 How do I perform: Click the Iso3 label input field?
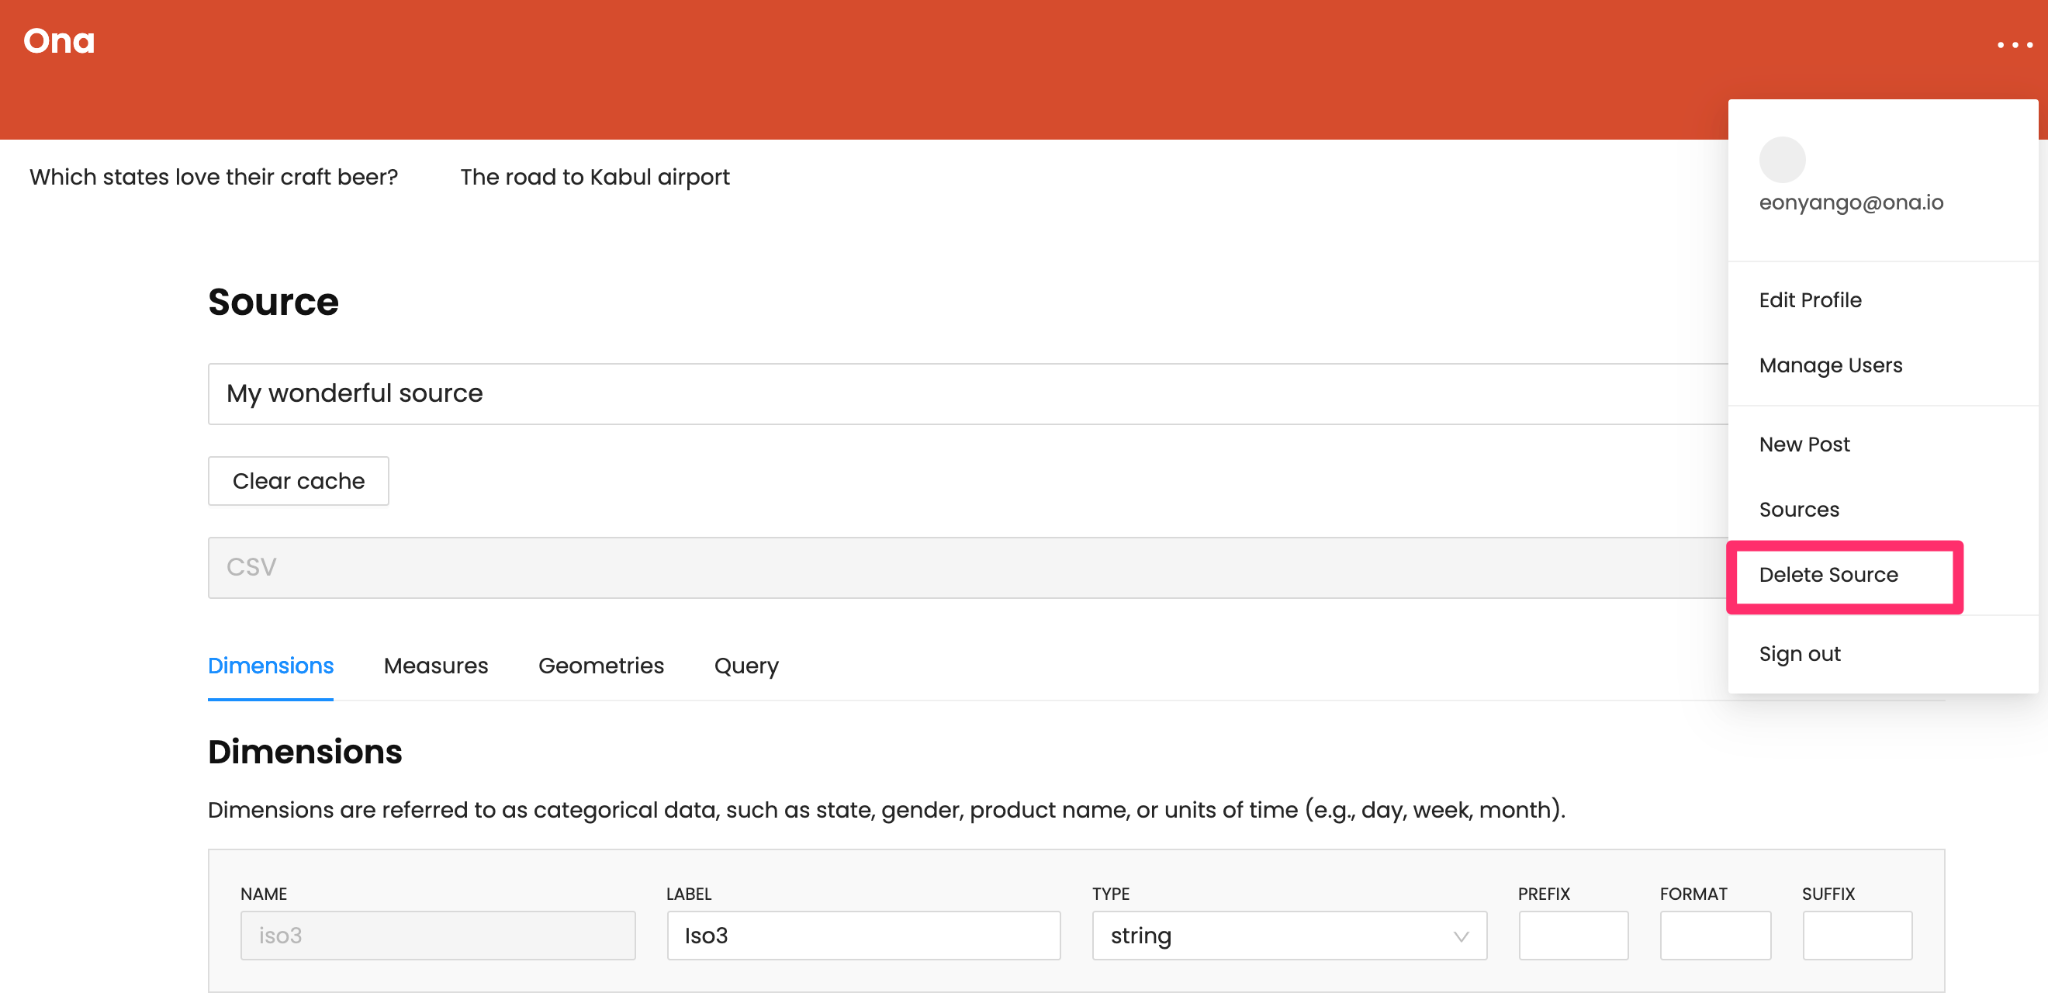[863, 936]
